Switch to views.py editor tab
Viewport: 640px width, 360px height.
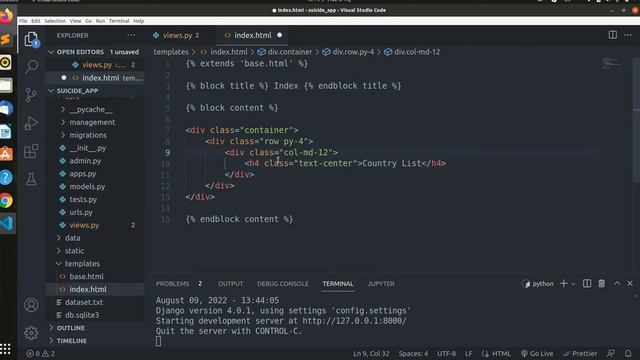[x=178, y=35]
